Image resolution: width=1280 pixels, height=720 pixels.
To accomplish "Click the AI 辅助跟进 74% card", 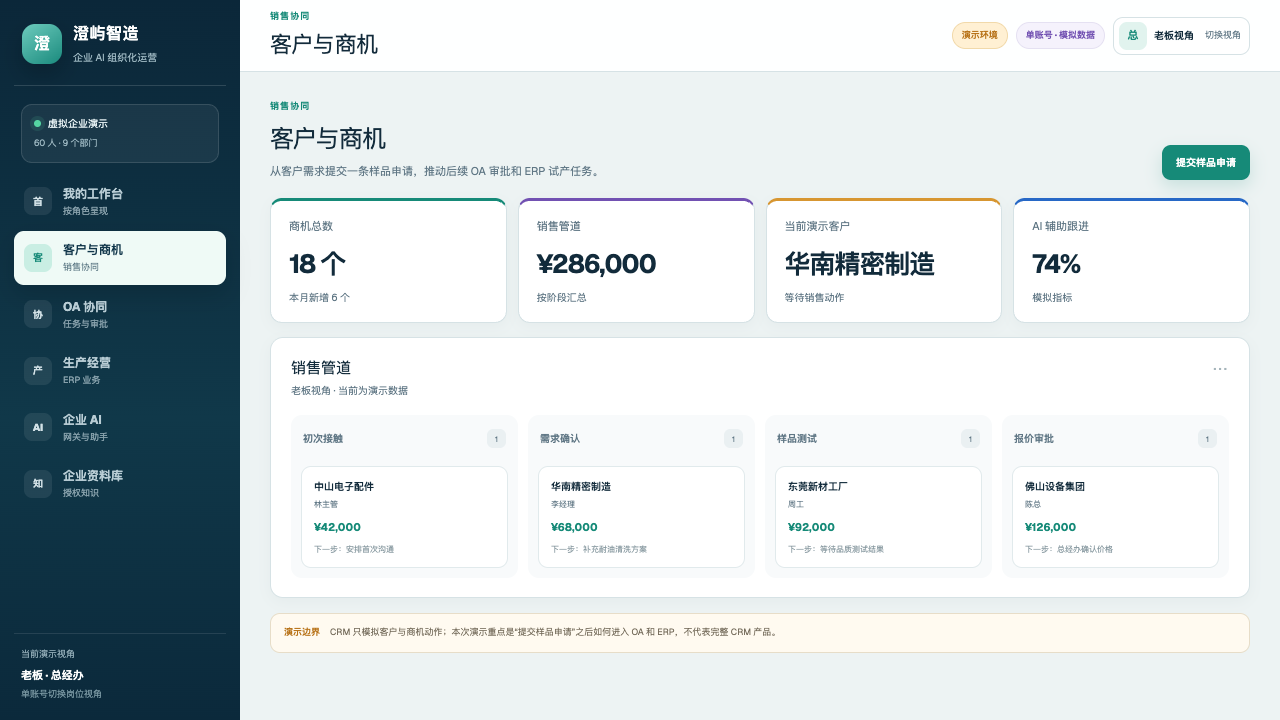I will [1131, 260].
